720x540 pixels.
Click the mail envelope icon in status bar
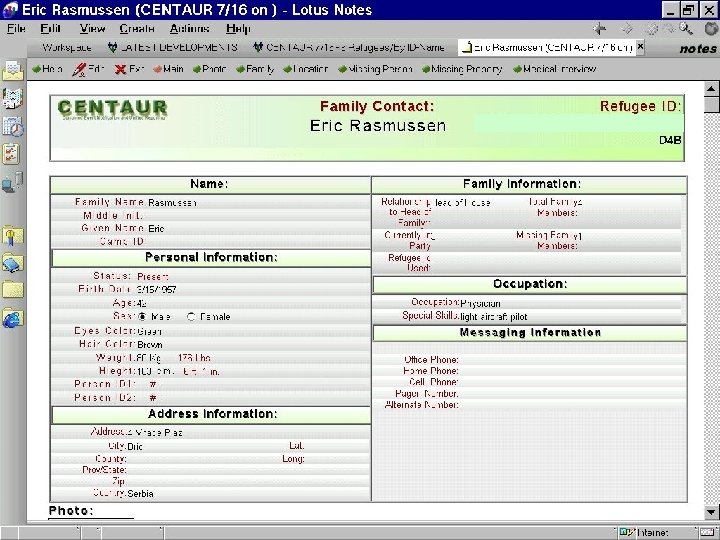pos(707,532)
